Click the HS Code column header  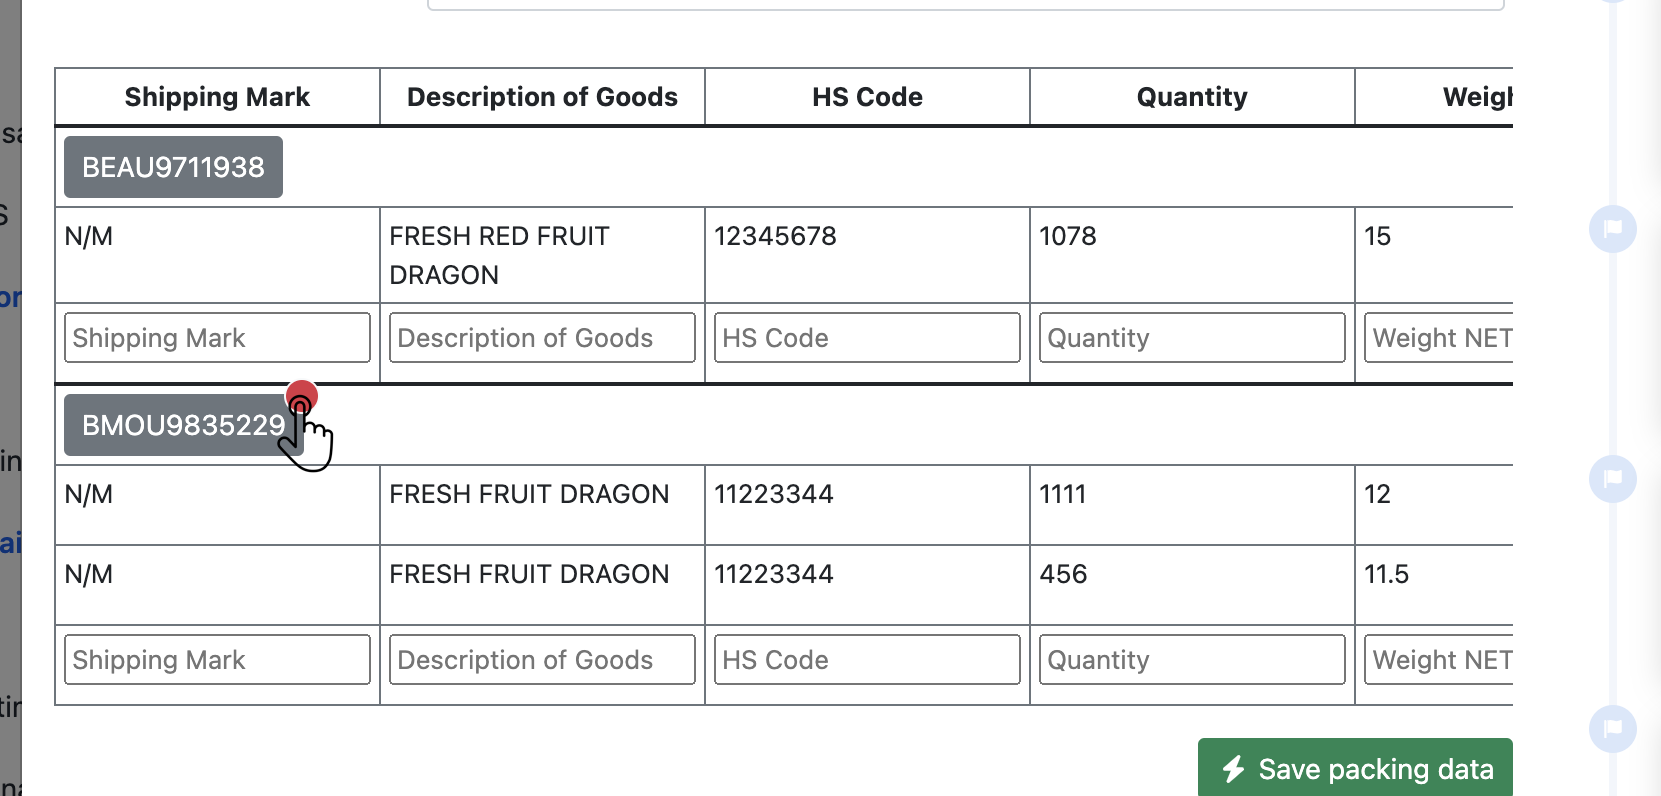click(x=867, y=97)
